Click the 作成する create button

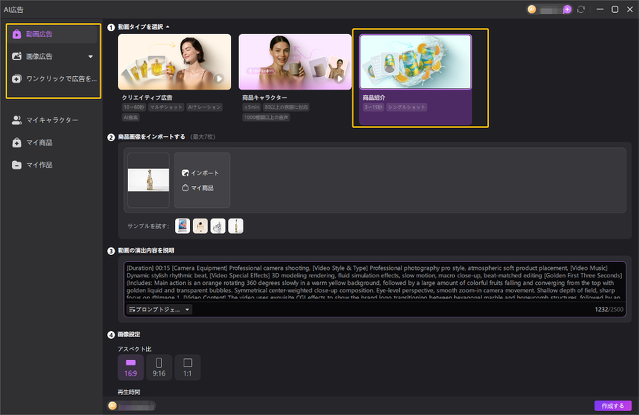pyautogui.click(x=613, y=406)
